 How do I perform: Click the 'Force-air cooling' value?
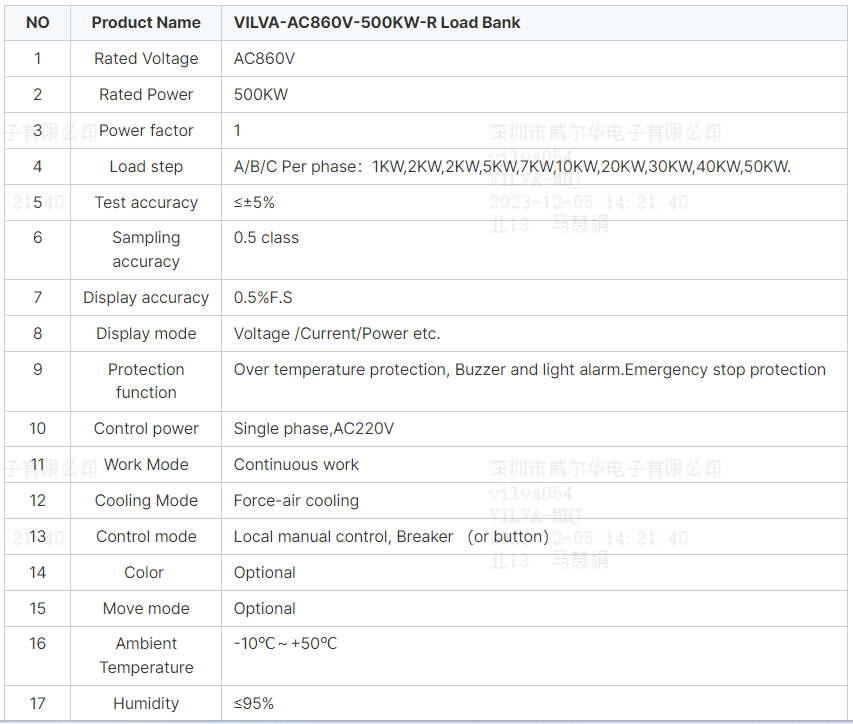pyautogui.click(x=296, y=501)
